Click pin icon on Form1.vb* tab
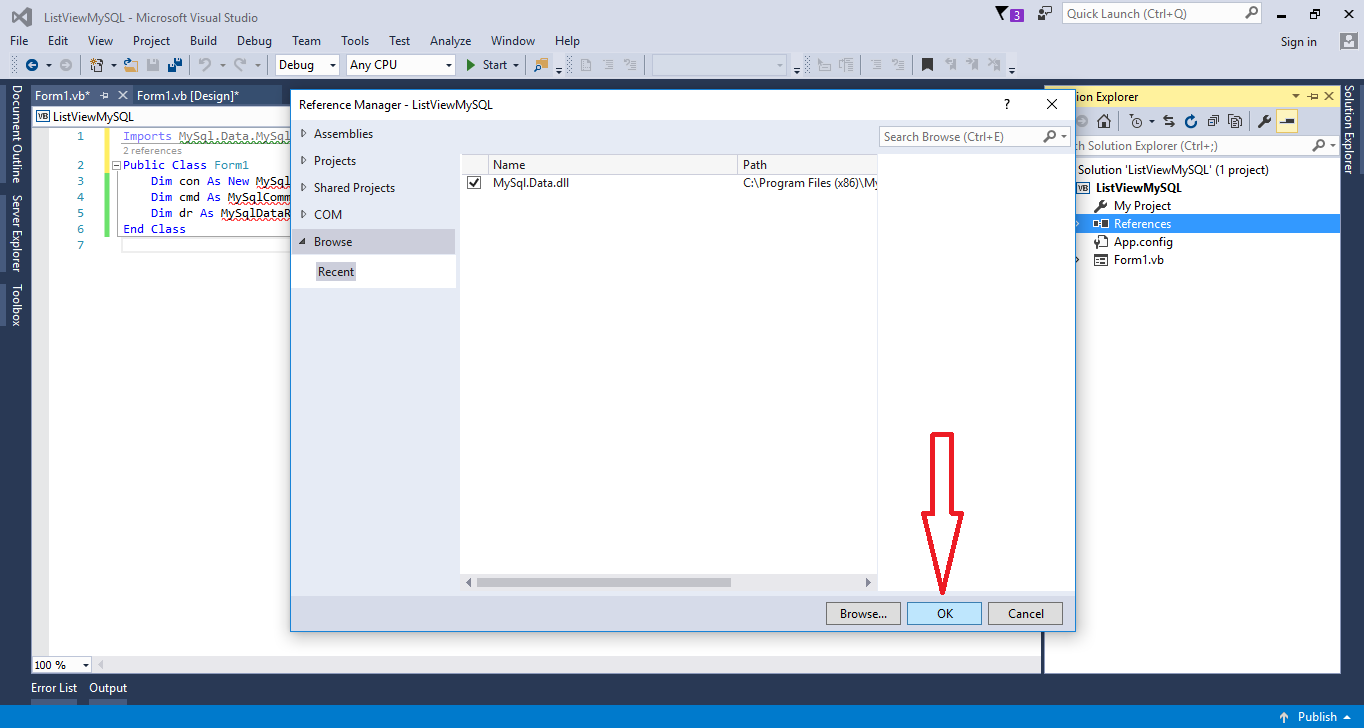This screenshot has width=1364, height=728. click(104, 95)
